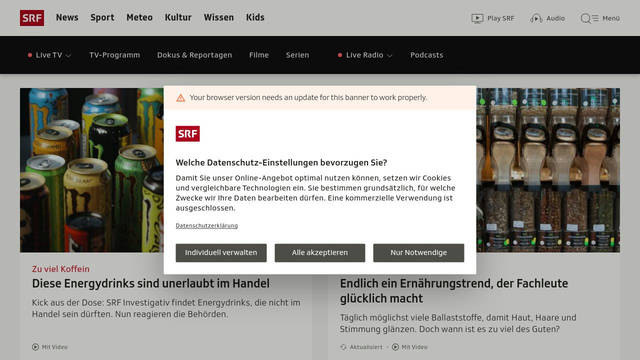Open the Kultur section
640x360 pixels.
click(178, 18)
